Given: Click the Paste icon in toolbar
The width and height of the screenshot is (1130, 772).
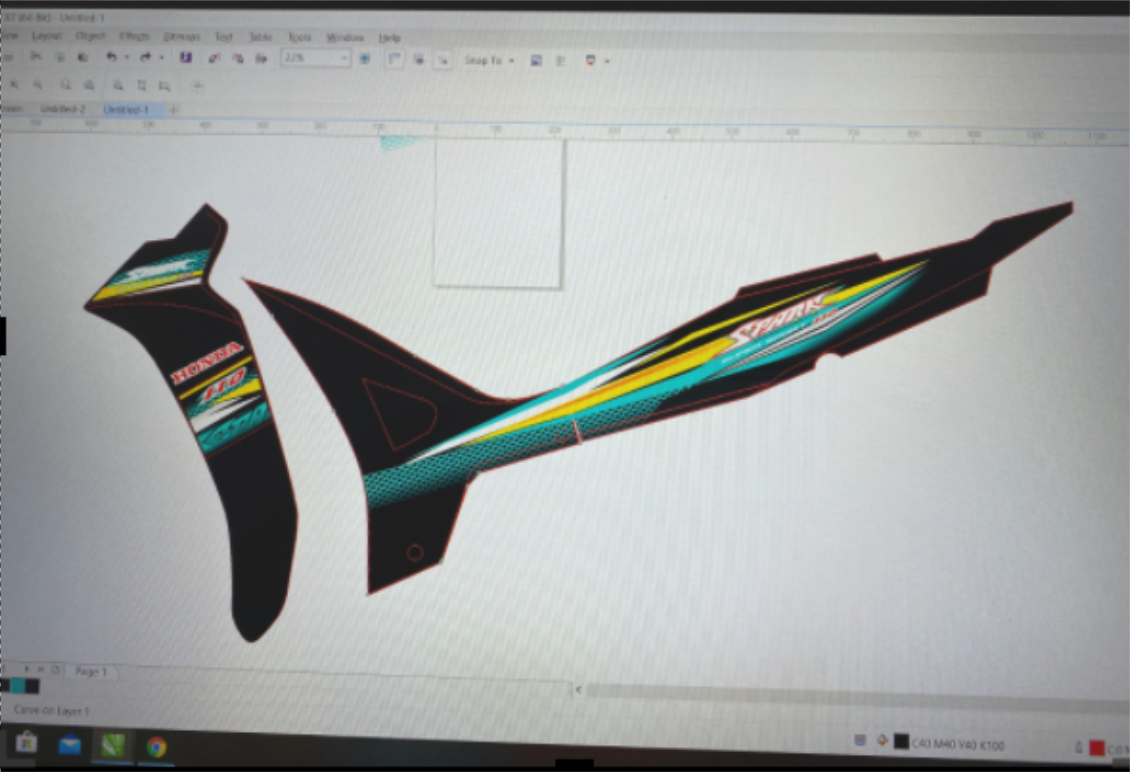Looking at the screenshot, I should pos(83,57).
